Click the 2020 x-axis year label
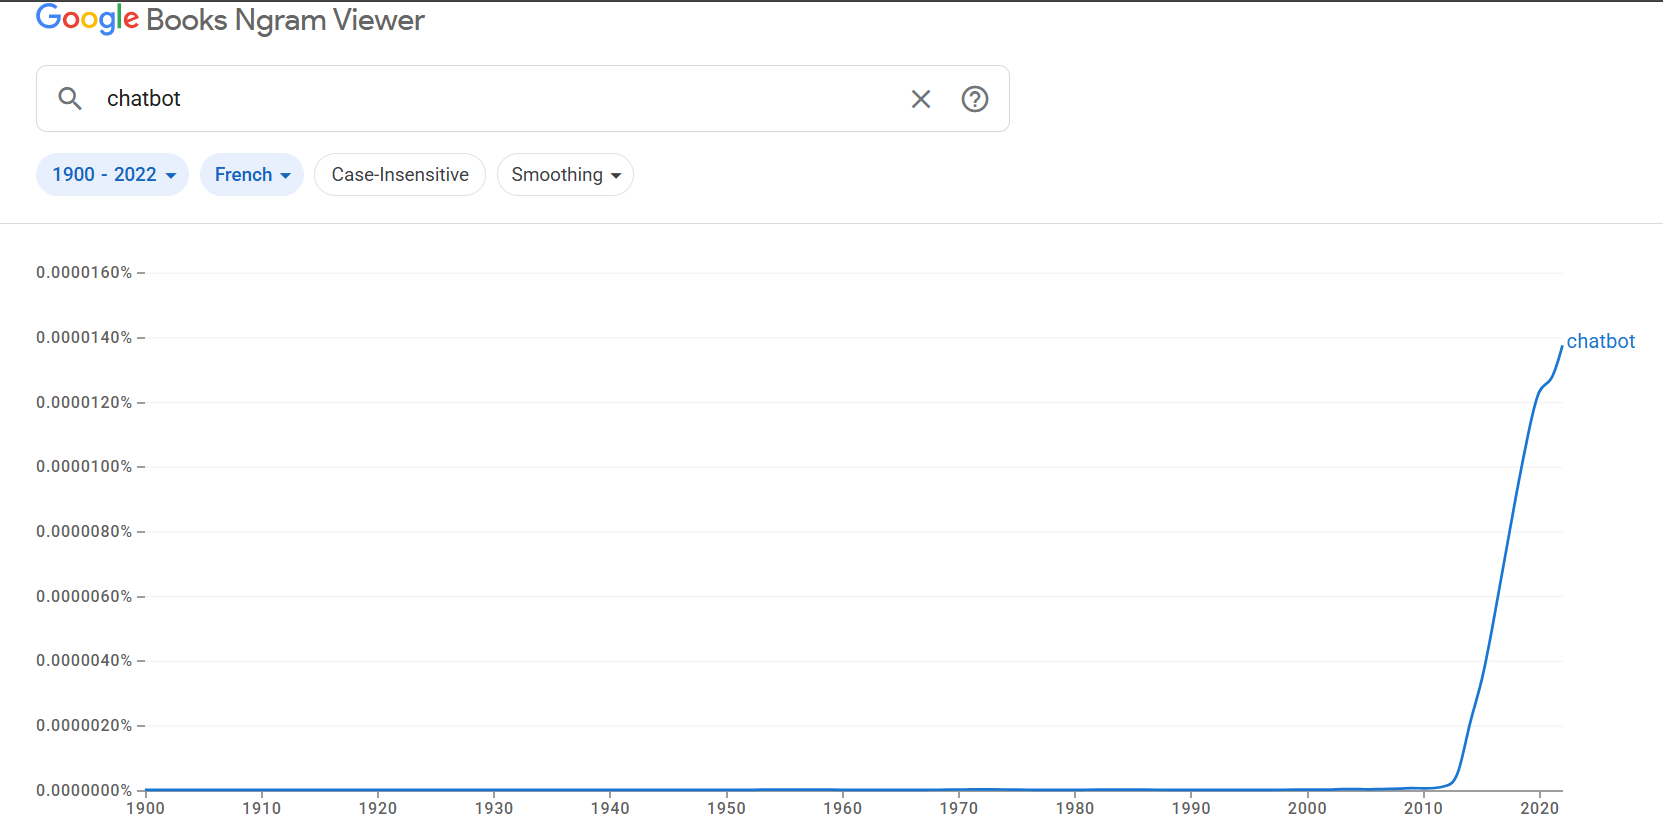The height and width of the screenshot is (823, 1663). pos(1540,808)
